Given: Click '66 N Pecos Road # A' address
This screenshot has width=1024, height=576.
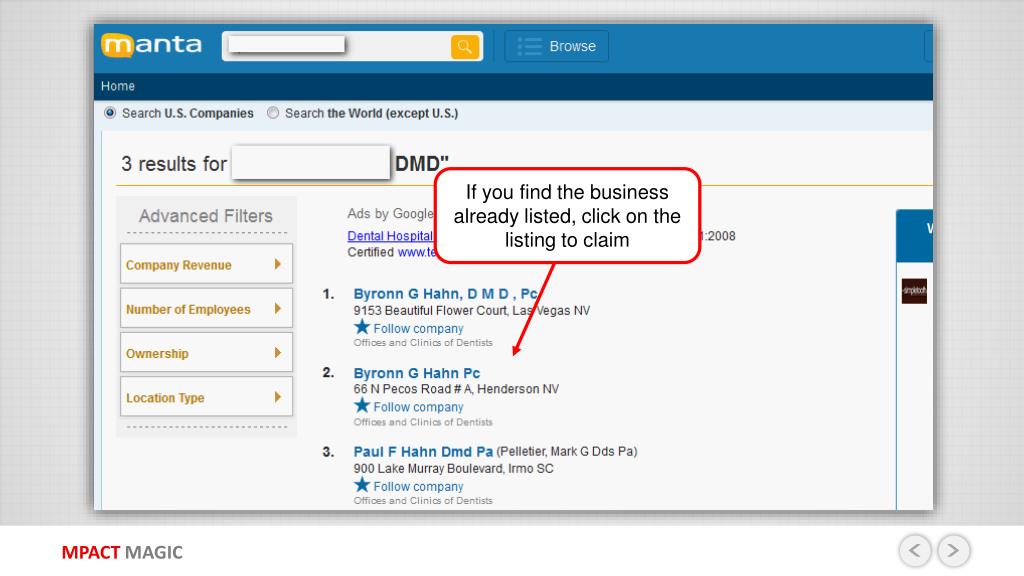Looking at the screenshot, I should pos(412,389).
